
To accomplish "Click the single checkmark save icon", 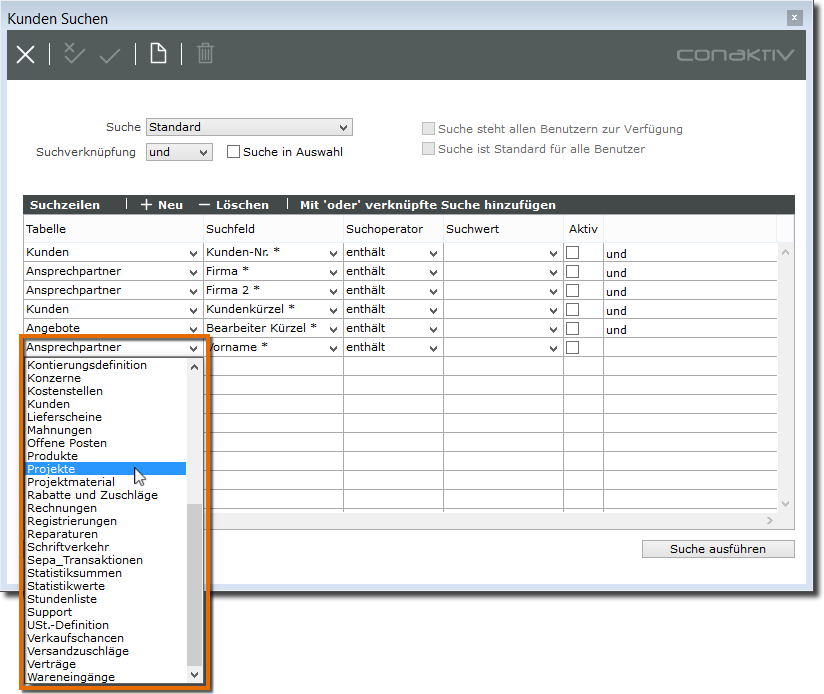I will tap(110, 55).
